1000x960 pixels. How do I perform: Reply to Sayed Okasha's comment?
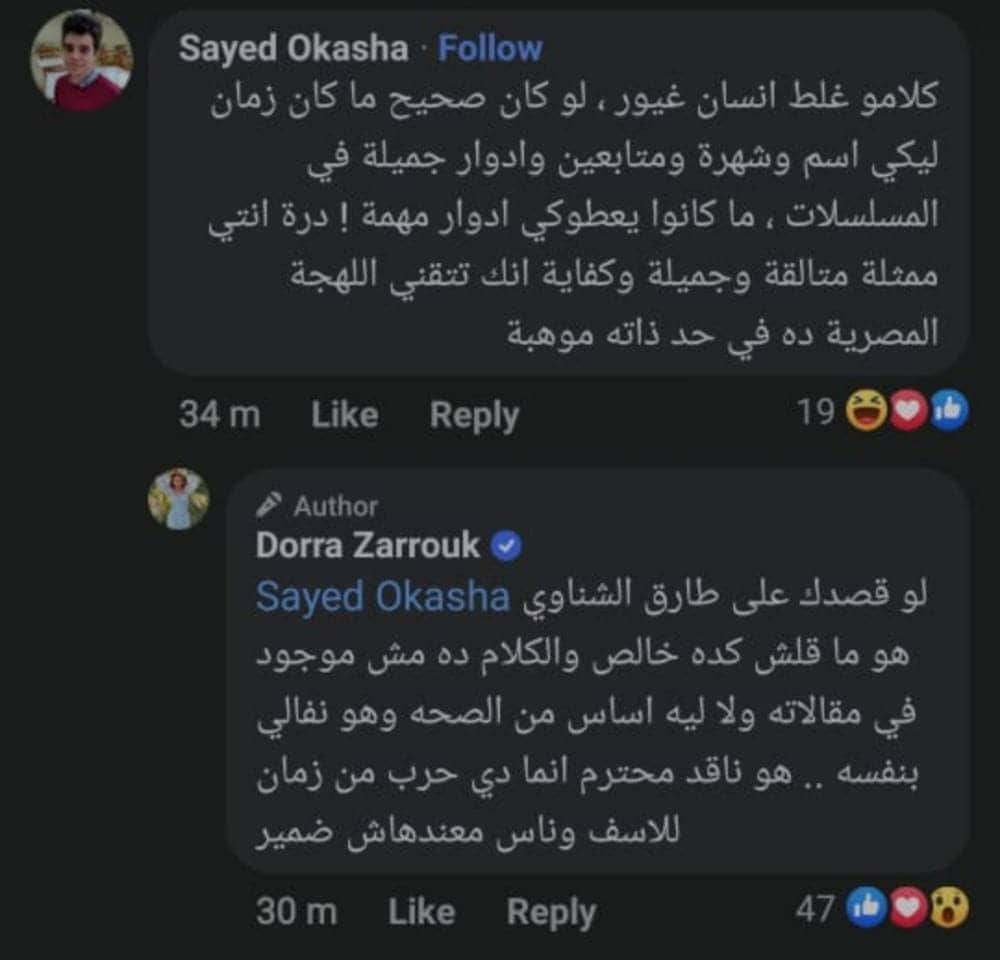click(474, 415)
